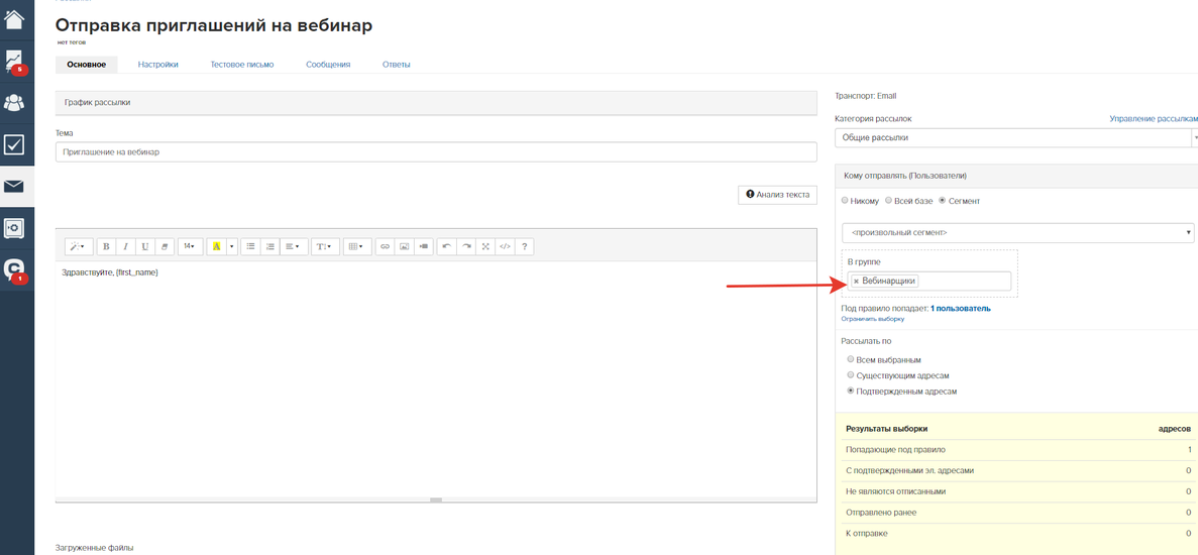This screenshot has height=555, width=1198.
Task: Open the font size 14 dropdown
Action: (189, 247)
